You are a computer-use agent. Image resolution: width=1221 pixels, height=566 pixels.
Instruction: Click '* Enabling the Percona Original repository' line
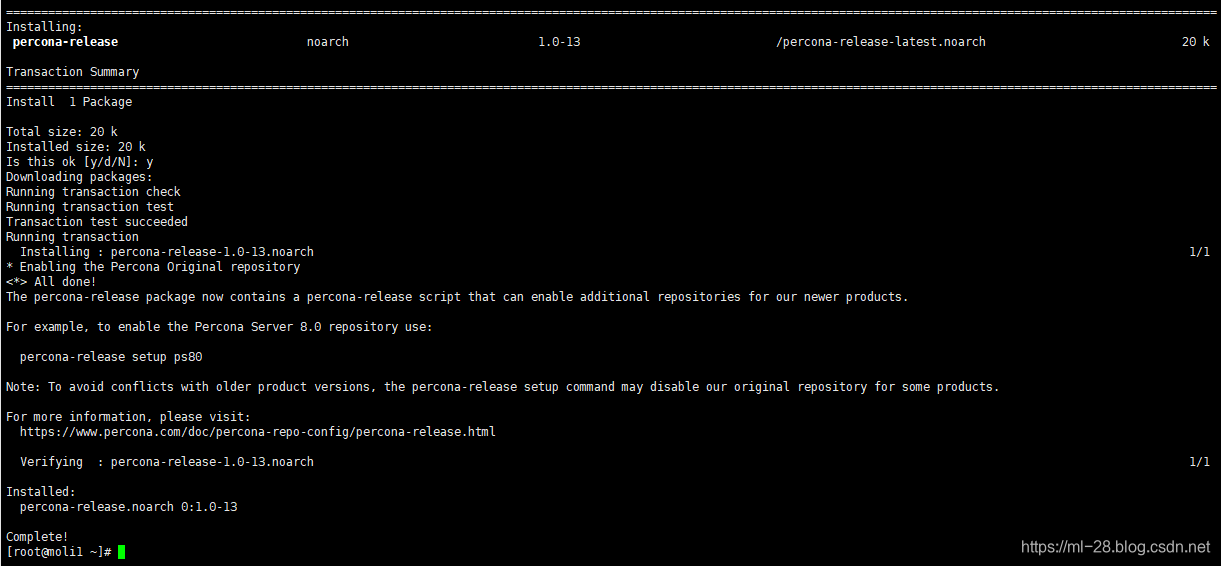[153, 267]
